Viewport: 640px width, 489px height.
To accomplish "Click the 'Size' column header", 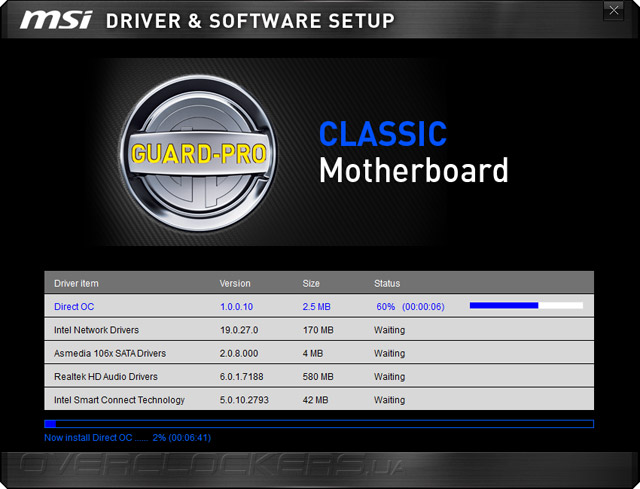I will tap(311, 283).
